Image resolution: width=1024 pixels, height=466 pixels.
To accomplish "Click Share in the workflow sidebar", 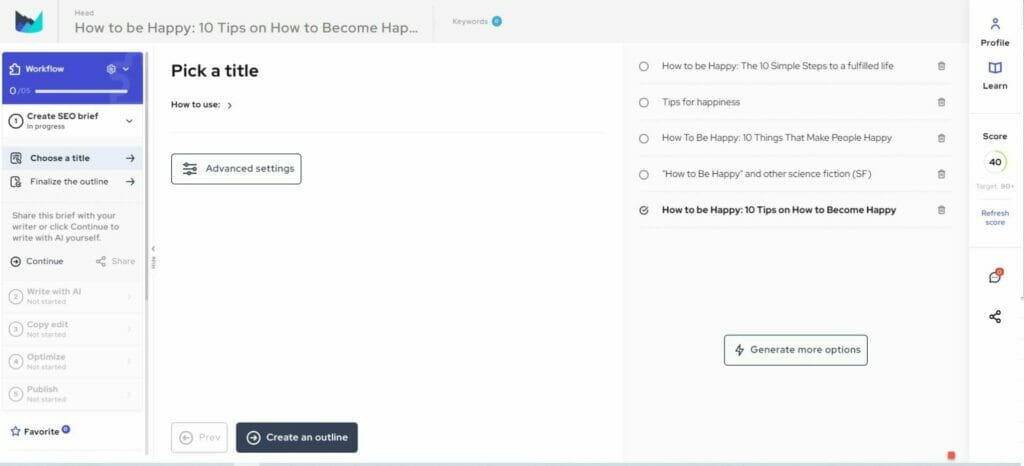I will click(x=116, y=261).
